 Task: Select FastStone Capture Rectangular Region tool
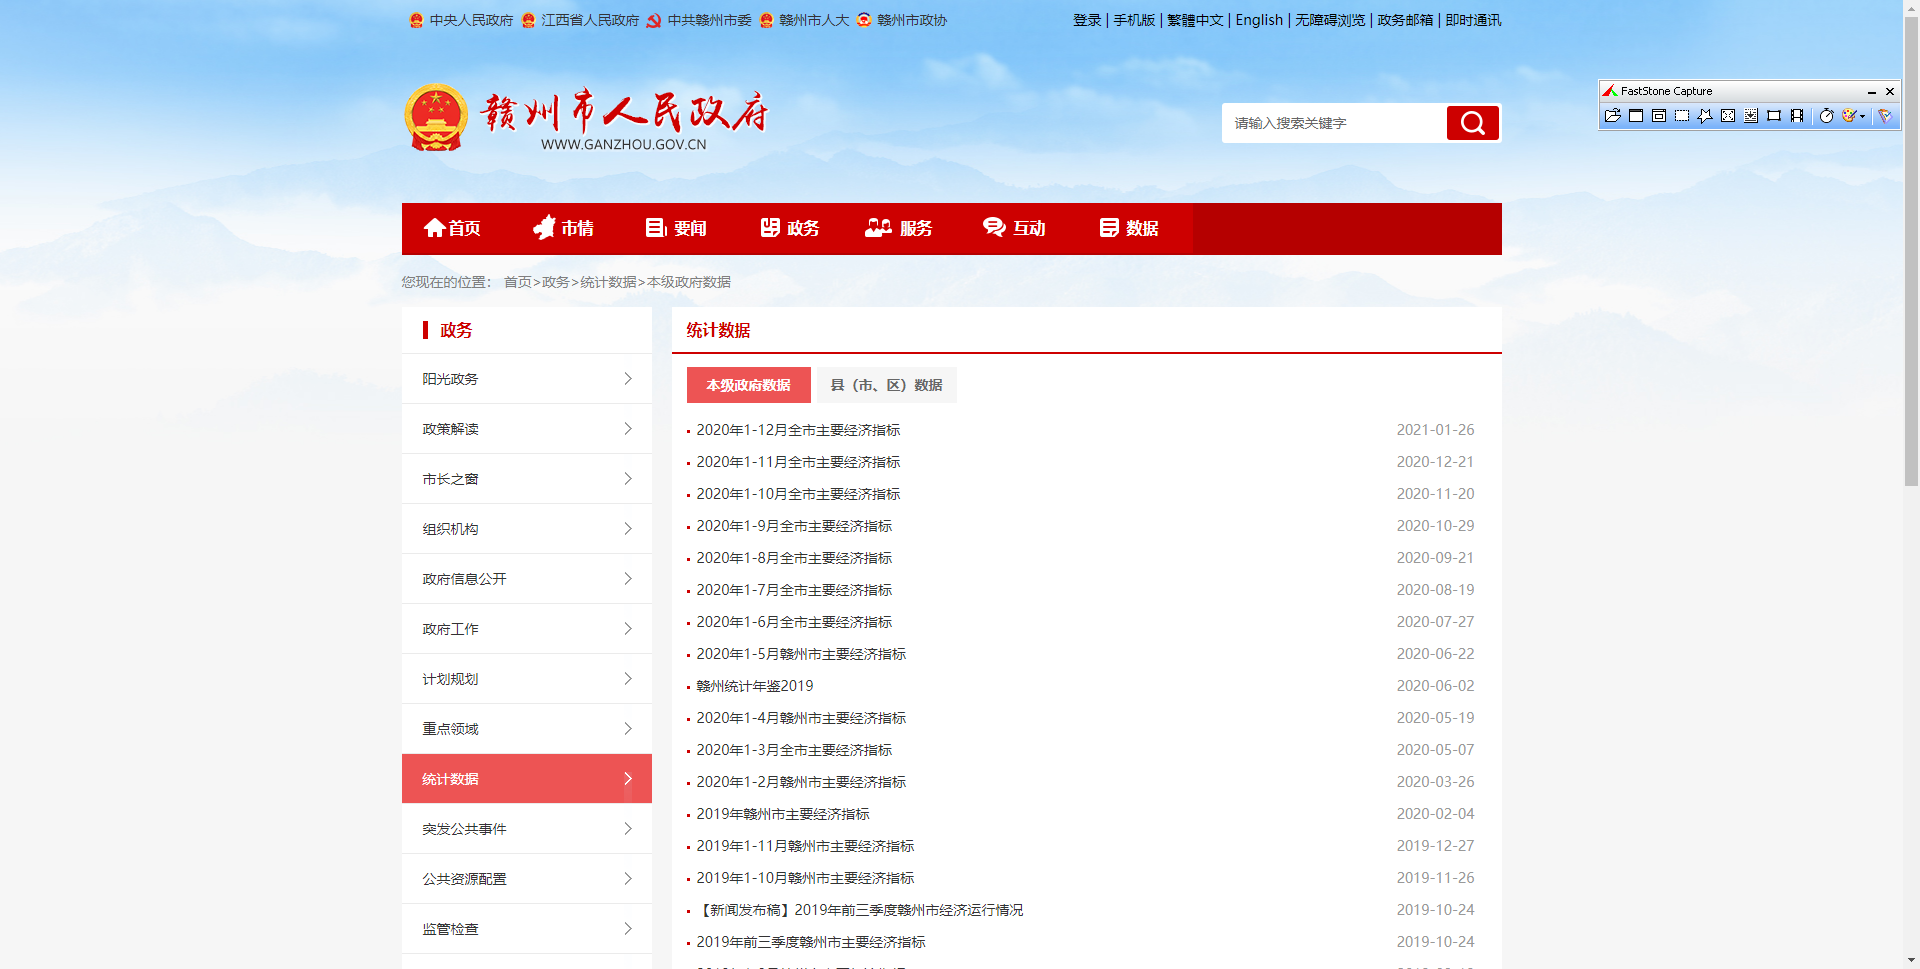1682,116
